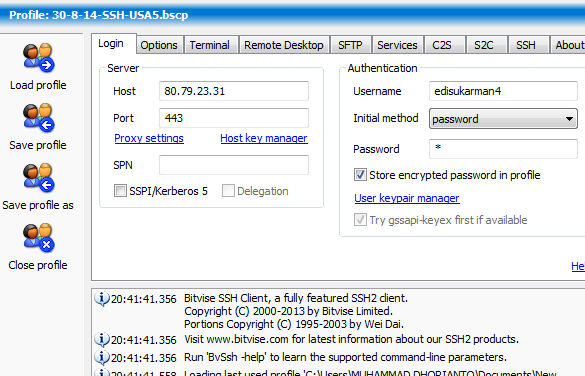Click the 'Run BvSsh -help' log message
This screenshot has width=585, height=376.
coord(345,357)
